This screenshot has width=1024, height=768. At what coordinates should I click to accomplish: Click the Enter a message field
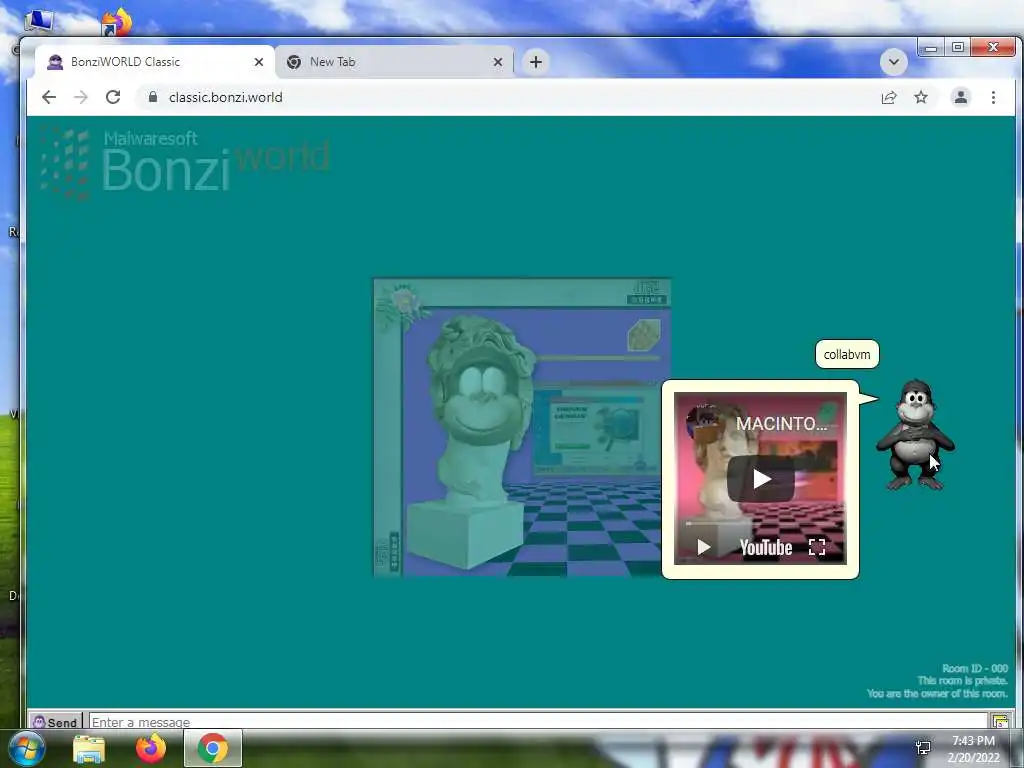(x=537, y=722)
